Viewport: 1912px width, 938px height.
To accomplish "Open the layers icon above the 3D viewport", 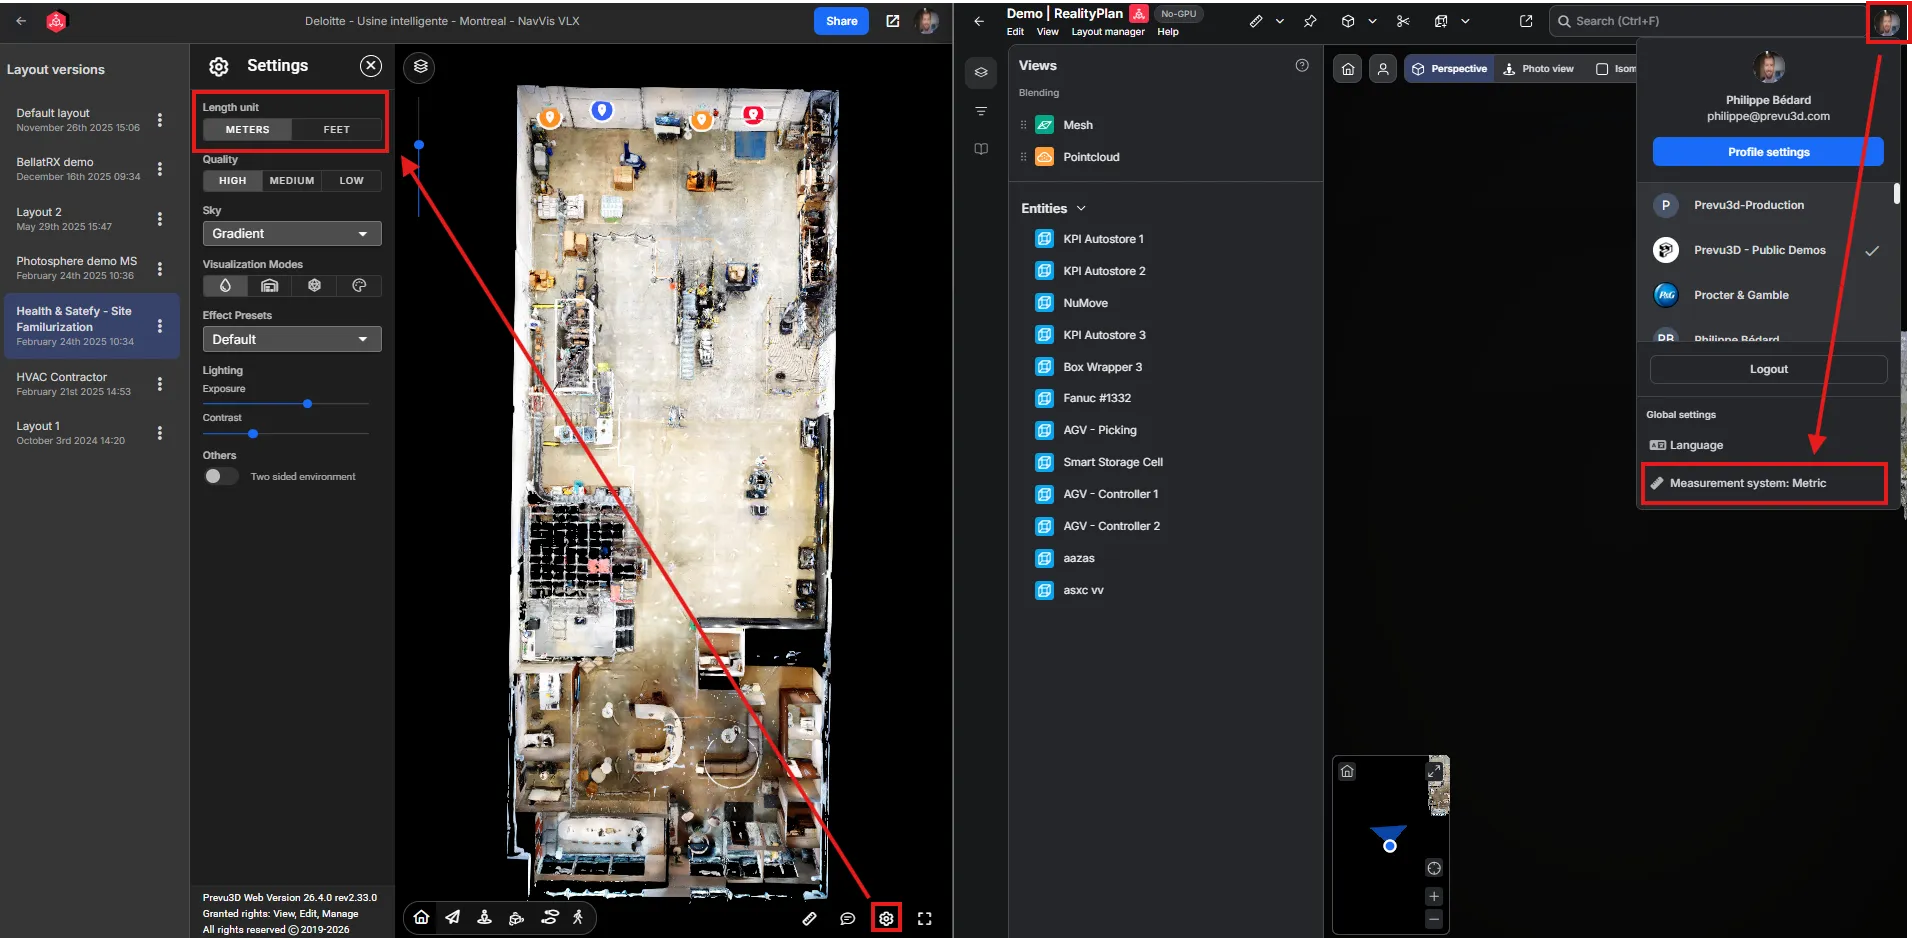I will click(x=421, y=67).
